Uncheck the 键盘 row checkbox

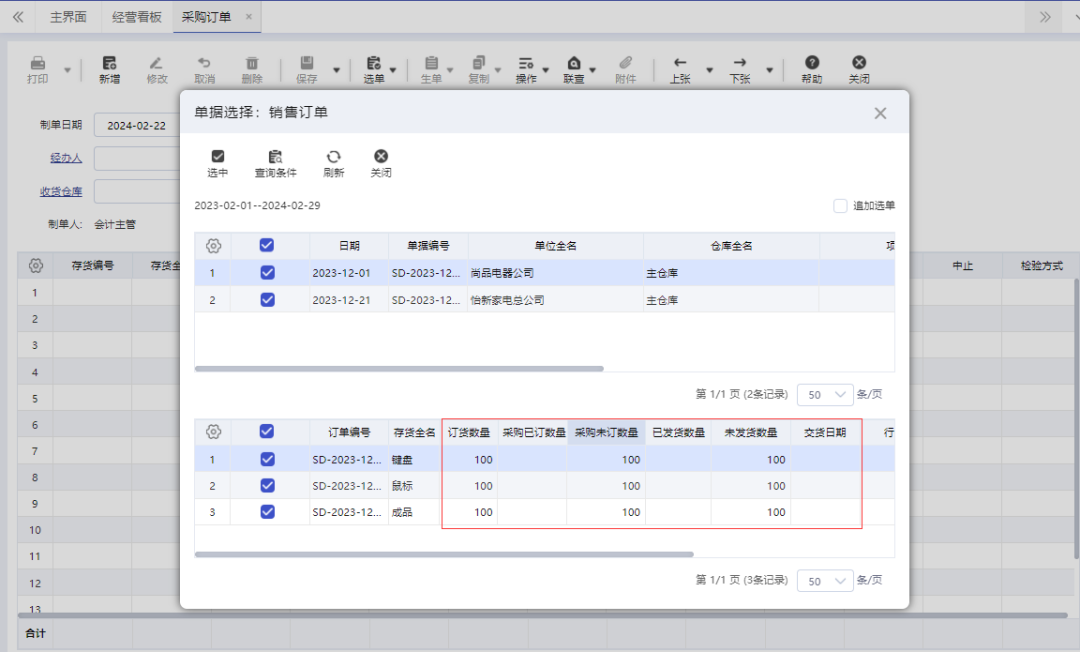[x=266, y=459]
